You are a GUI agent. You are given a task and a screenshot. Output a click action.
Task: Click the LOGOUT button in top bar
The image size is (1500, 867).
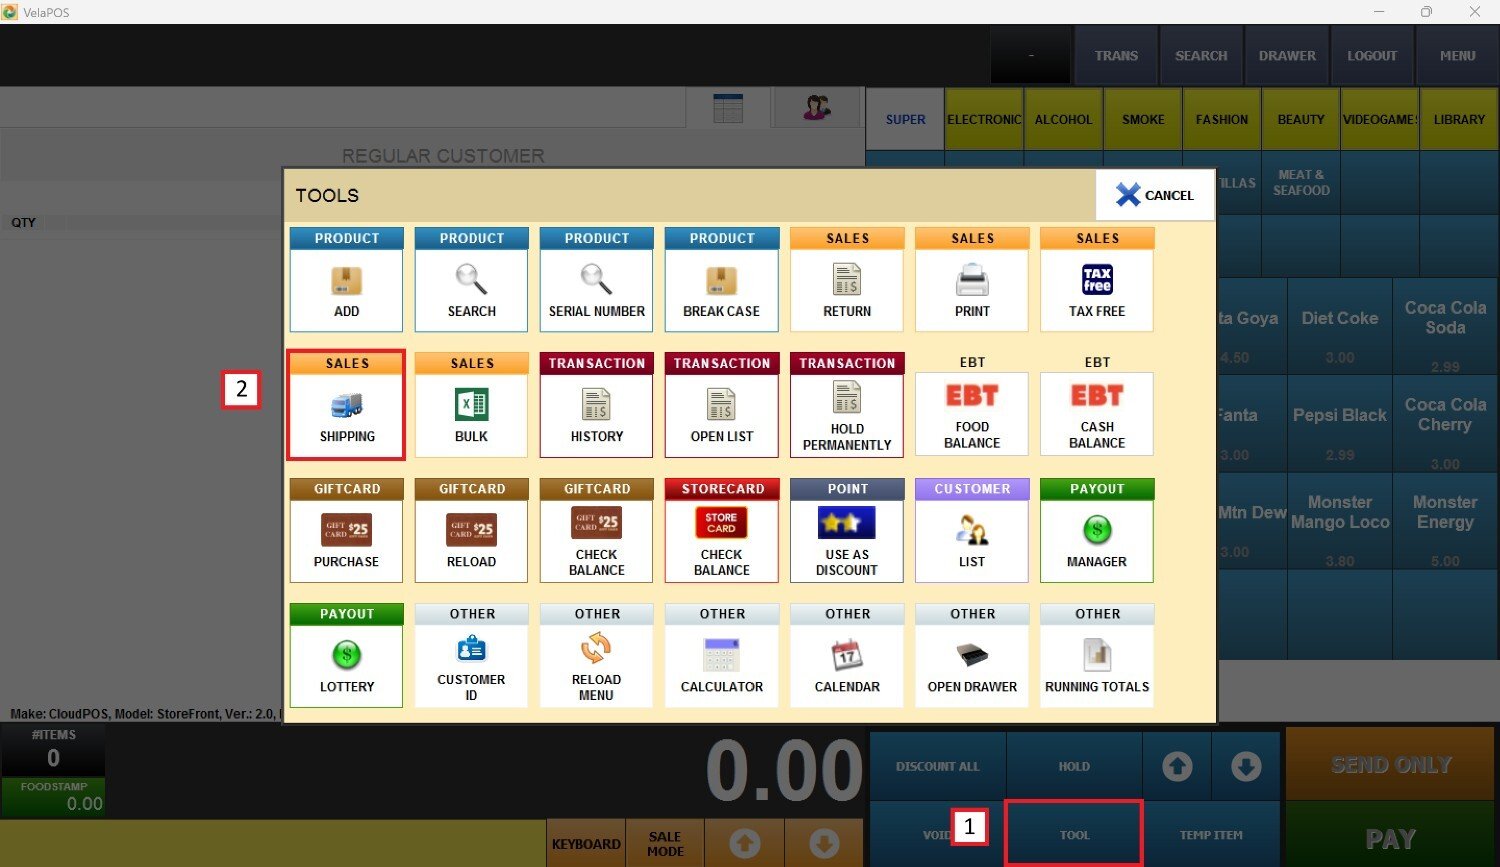click(1371, 56)
